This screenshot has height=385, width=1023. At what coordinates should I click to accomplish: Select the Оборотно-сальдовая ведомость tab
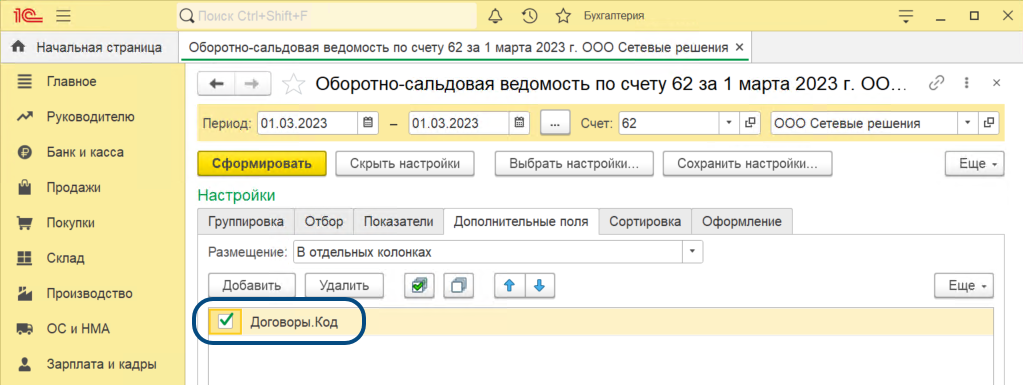(457, 47)
